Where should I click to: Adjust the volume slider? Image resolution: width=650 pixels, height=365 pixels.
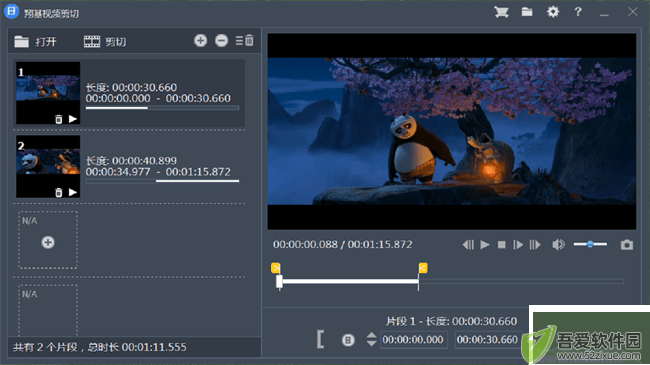click(x=590, y=244)
